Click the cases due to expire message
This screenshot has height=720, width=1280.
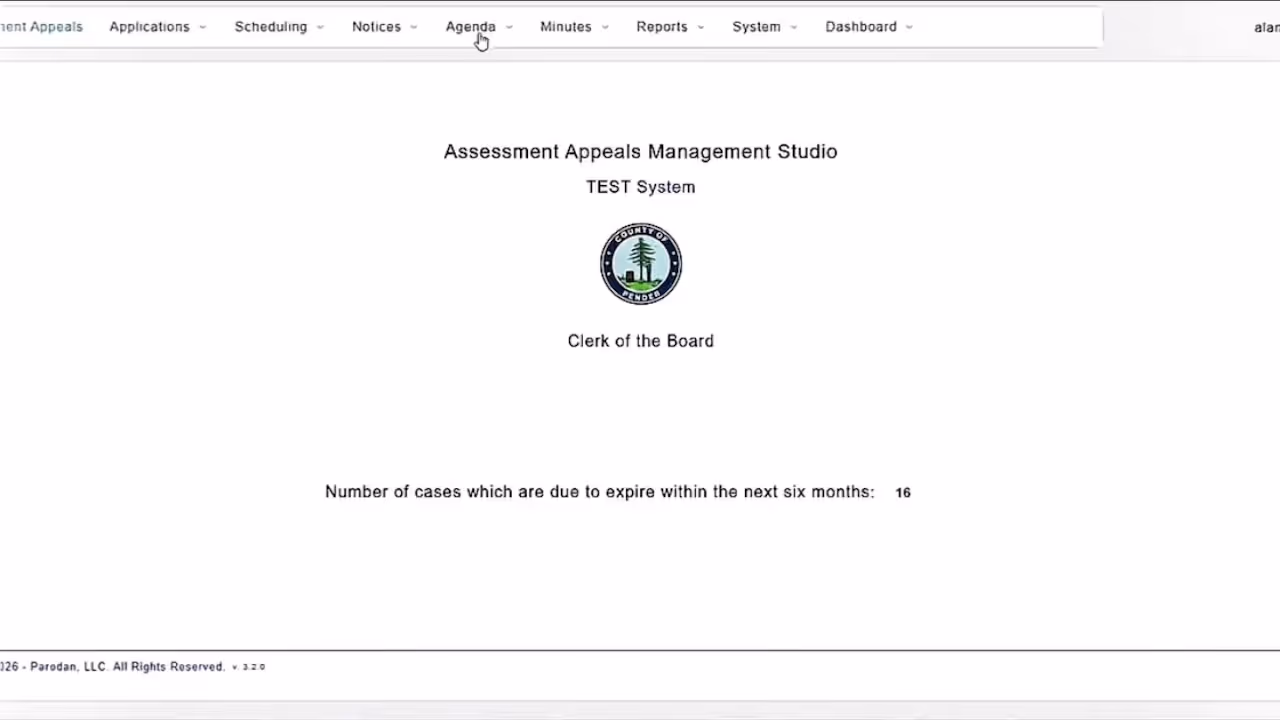600,492
